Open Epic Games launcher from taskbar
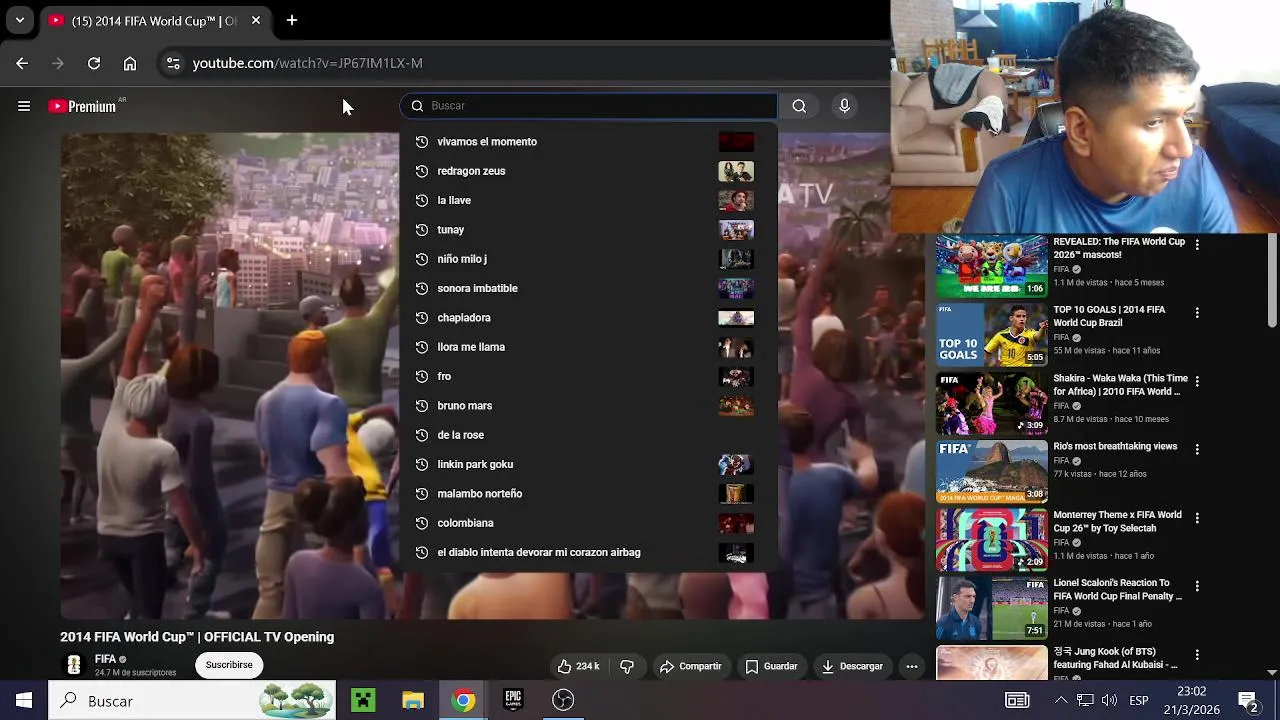Viewport: 1280px width, 720px height. coord(513,701)
